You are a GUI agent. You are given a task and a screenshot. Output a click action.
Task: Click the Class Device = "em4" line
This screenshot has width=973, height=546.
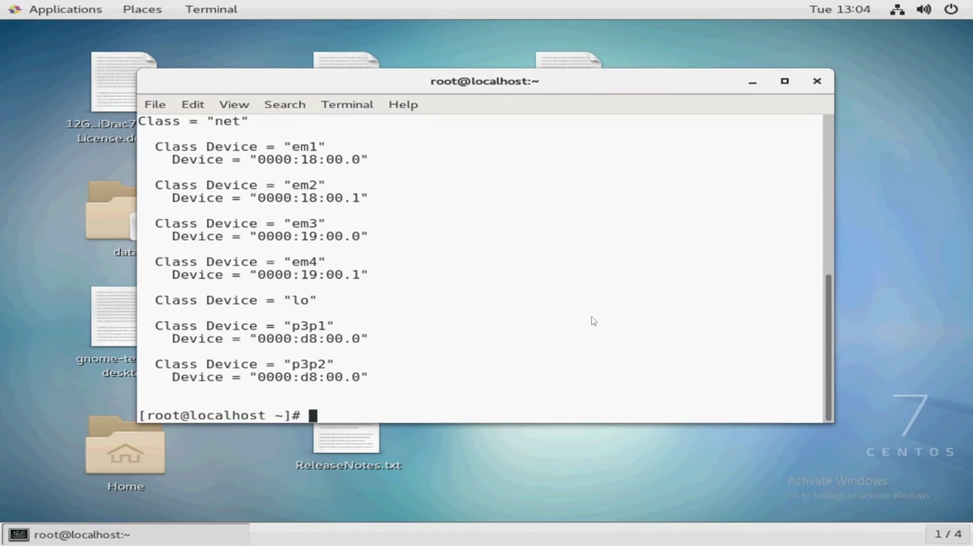click(x=240, y=262)
